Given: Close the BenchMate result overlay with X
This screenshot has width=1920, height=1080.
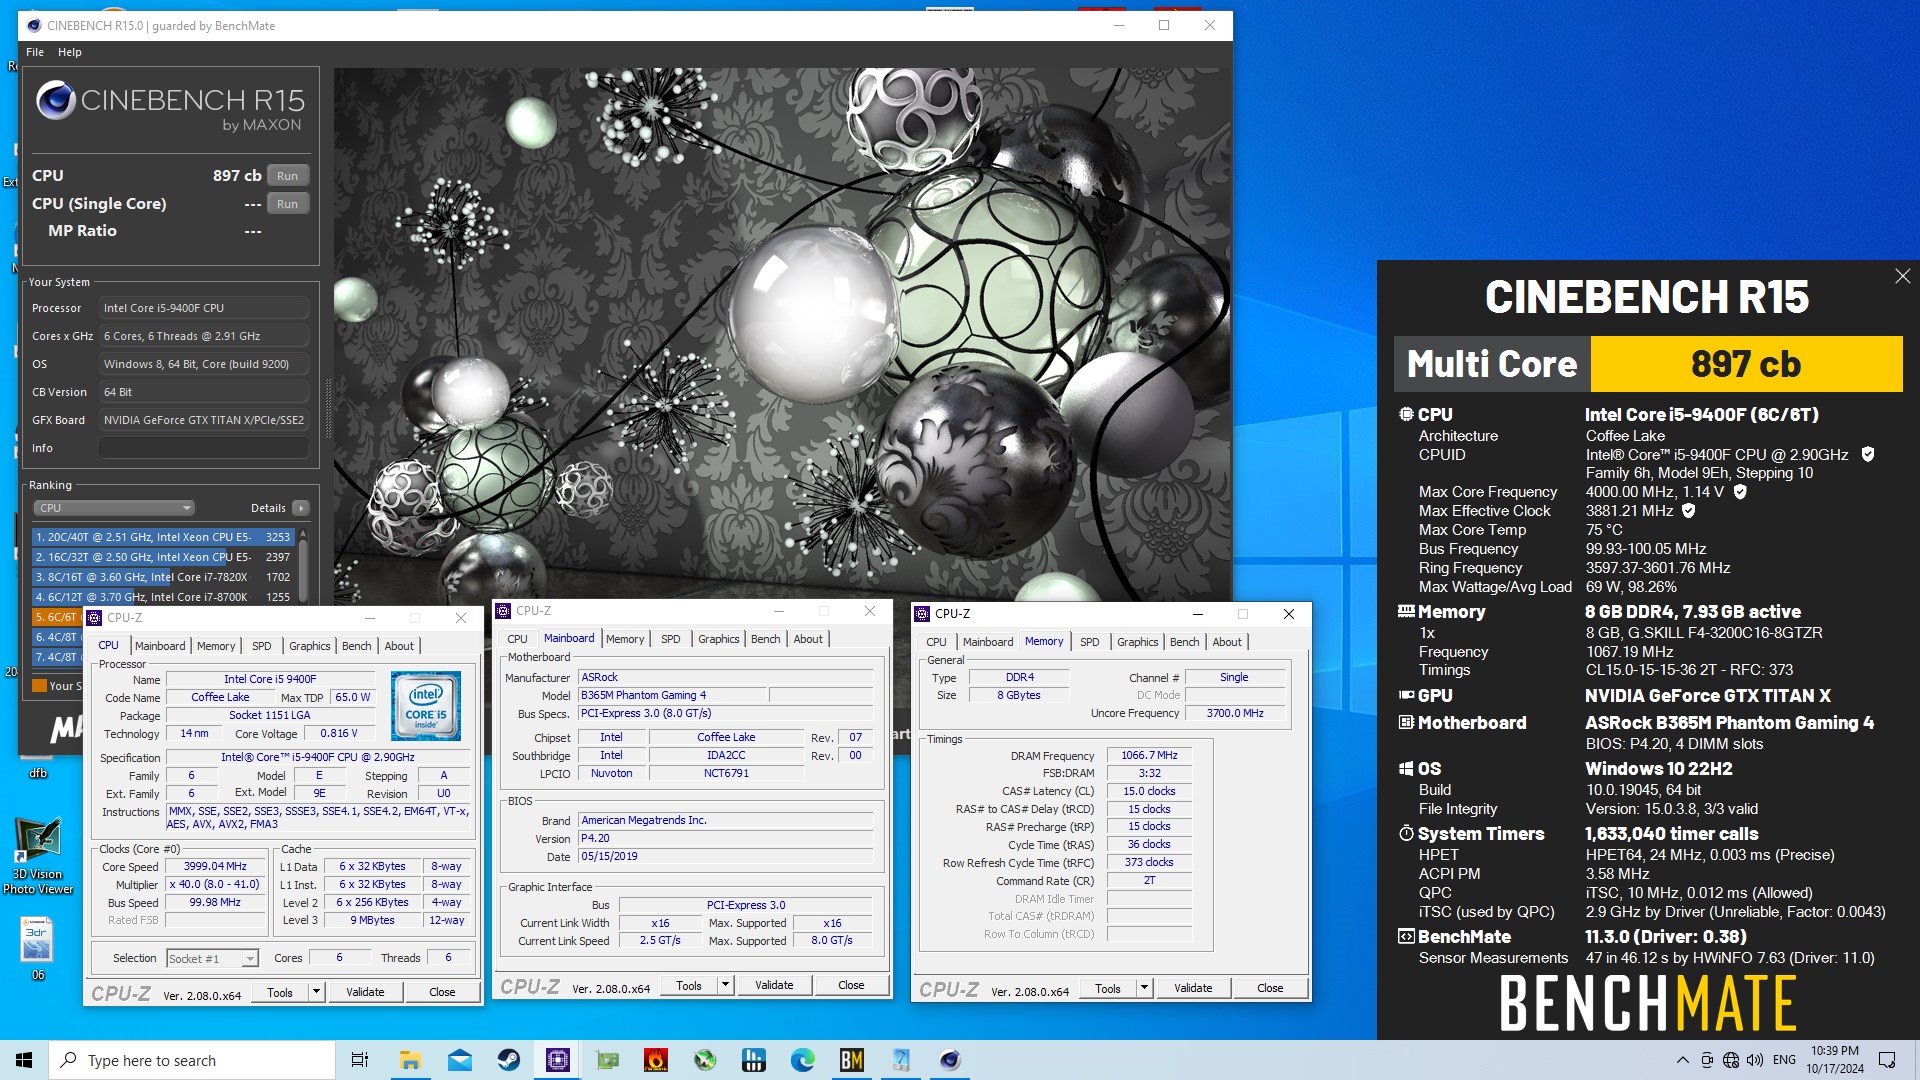Looking at the screenshot, I should coord(1902,277).
